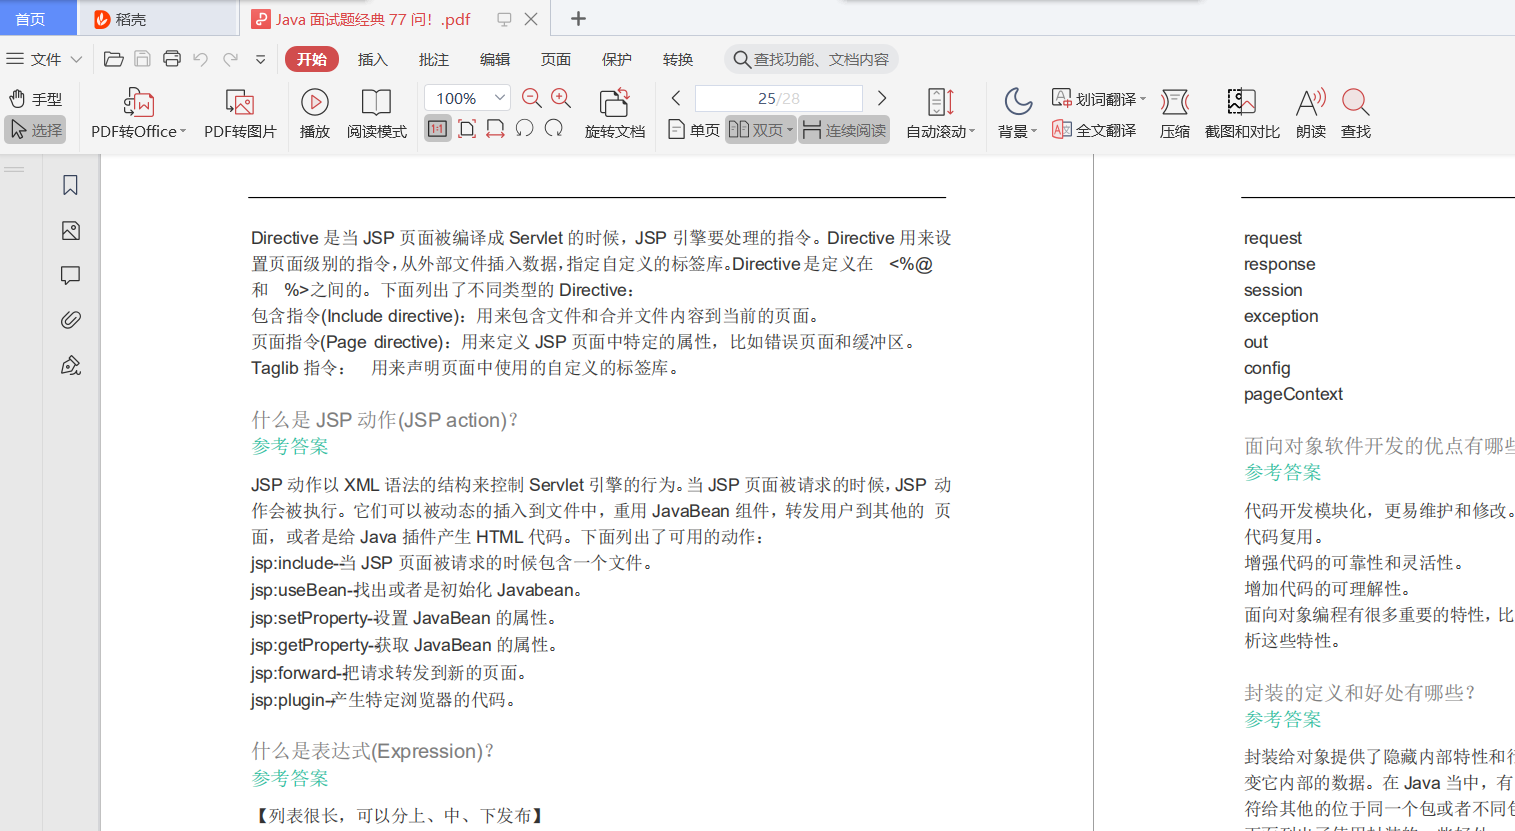Expand the PDF转Office dropdown arrow
Screen dimensions: 1515x831
[x=183, y=132]
